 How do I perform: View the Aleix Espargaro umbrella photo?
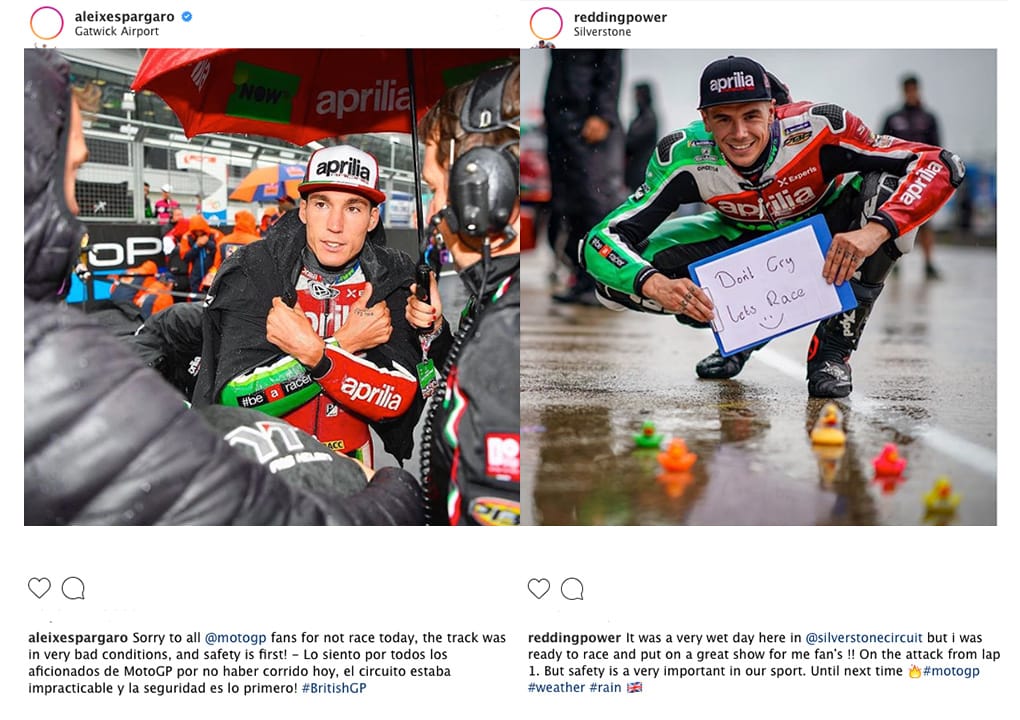click(272, 287)
